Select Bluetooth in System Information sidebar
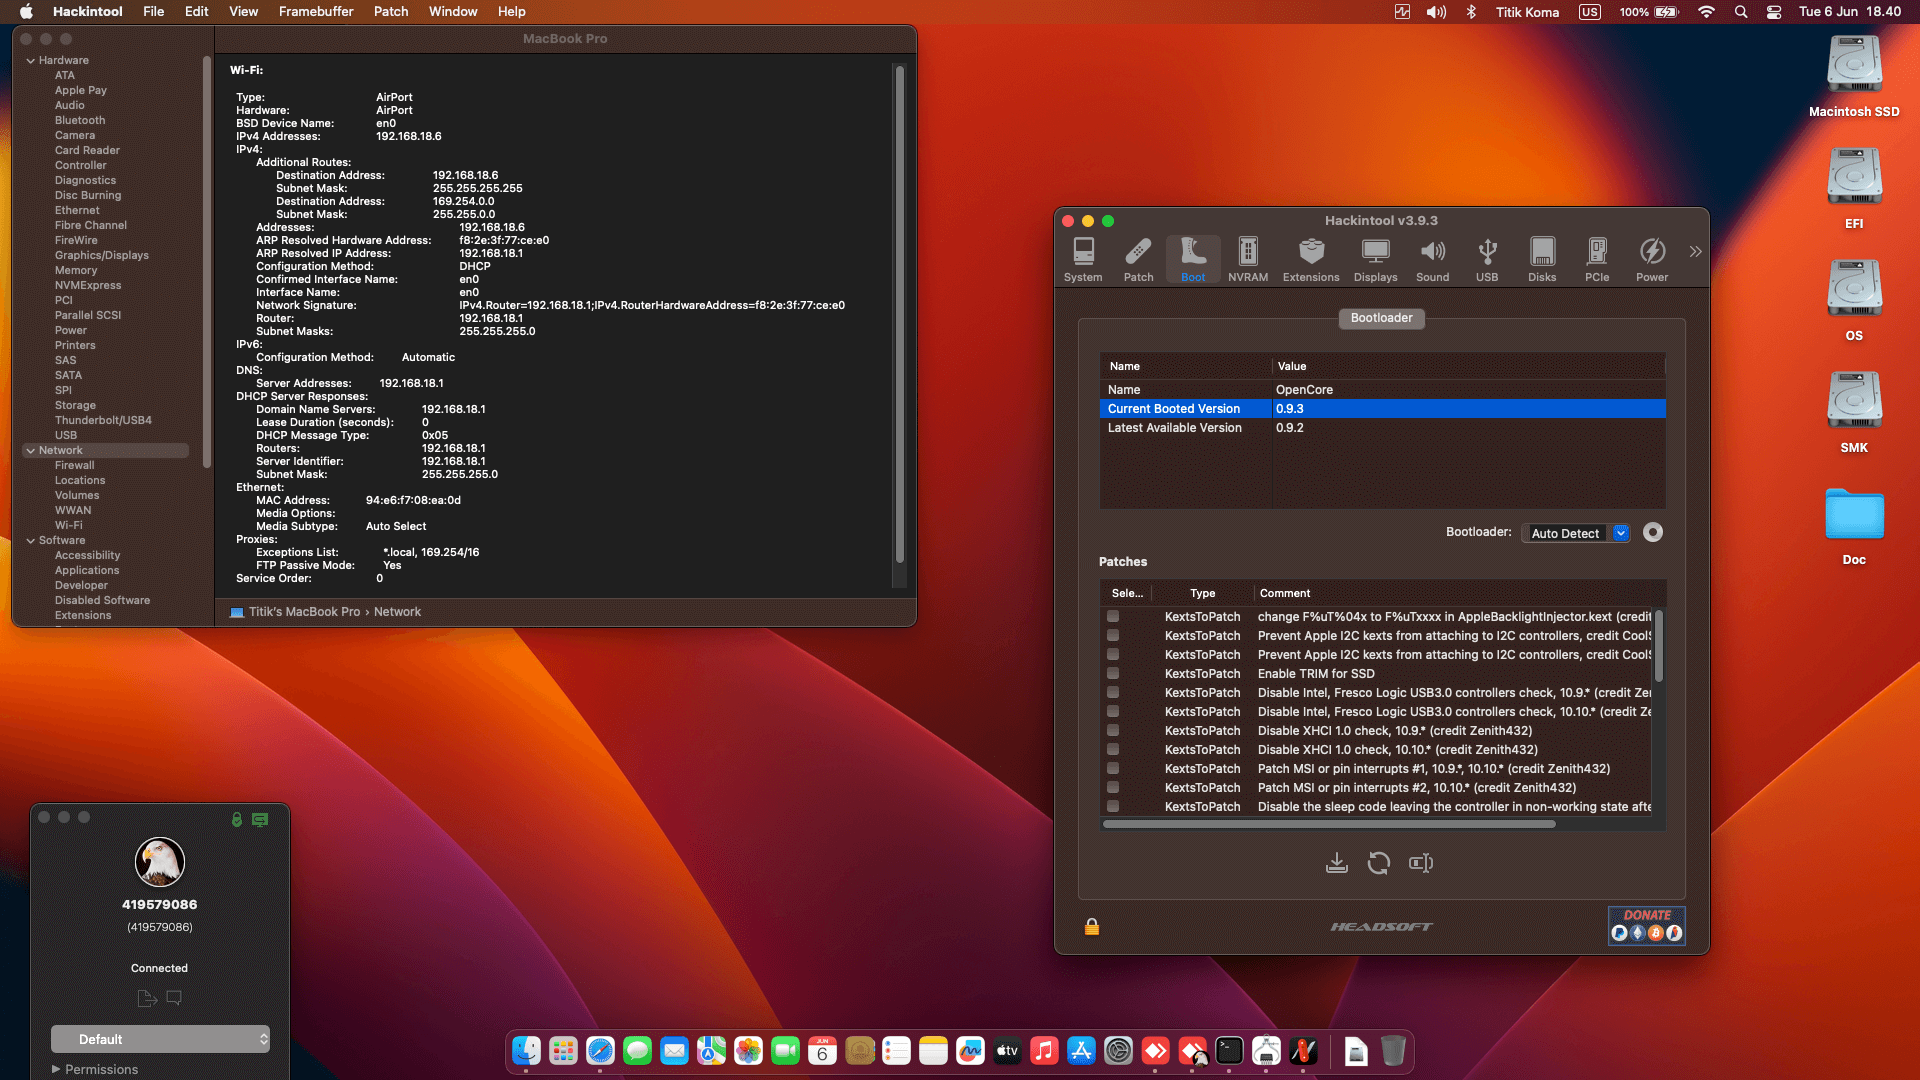Image resolution: width=1920 pixels, height=1080 pixels. click(80, 120)
